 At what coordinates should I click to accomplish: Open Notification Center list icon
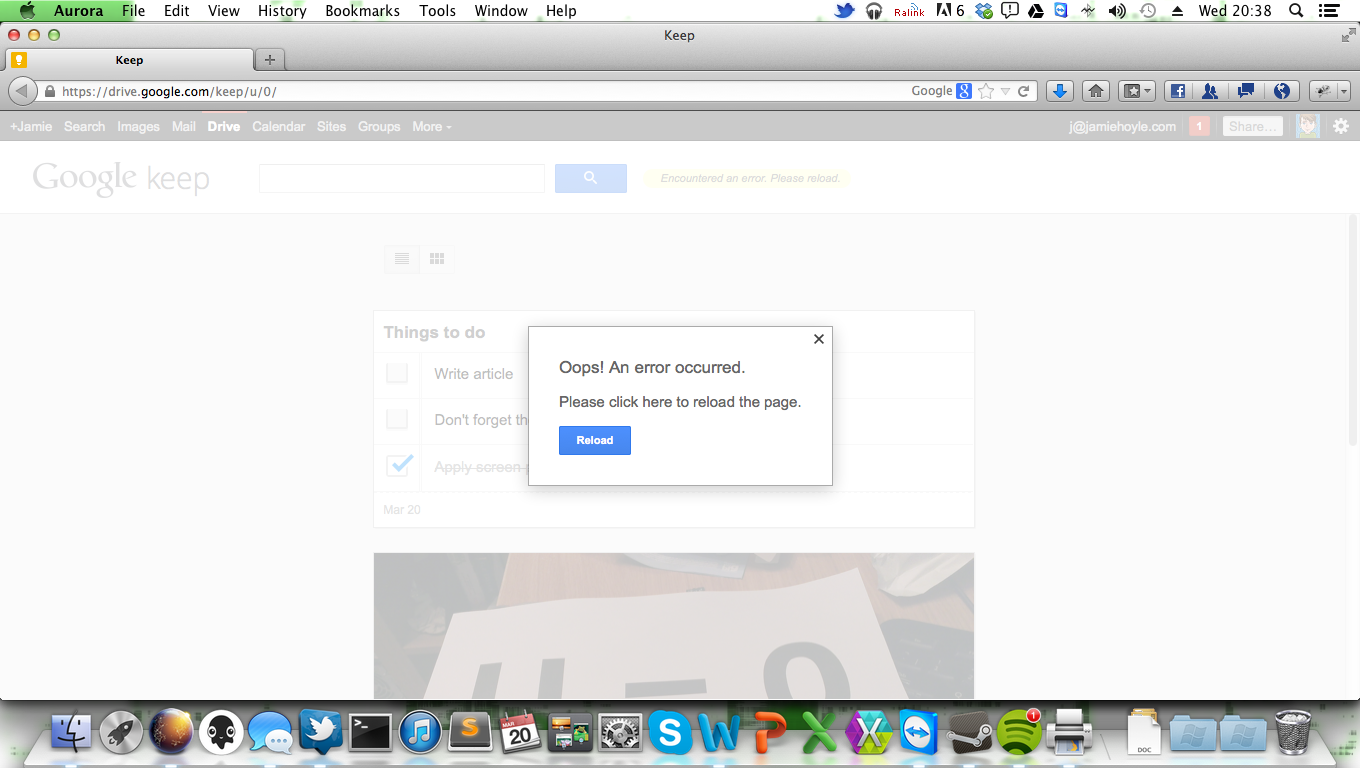click(x=1328, y=11)
